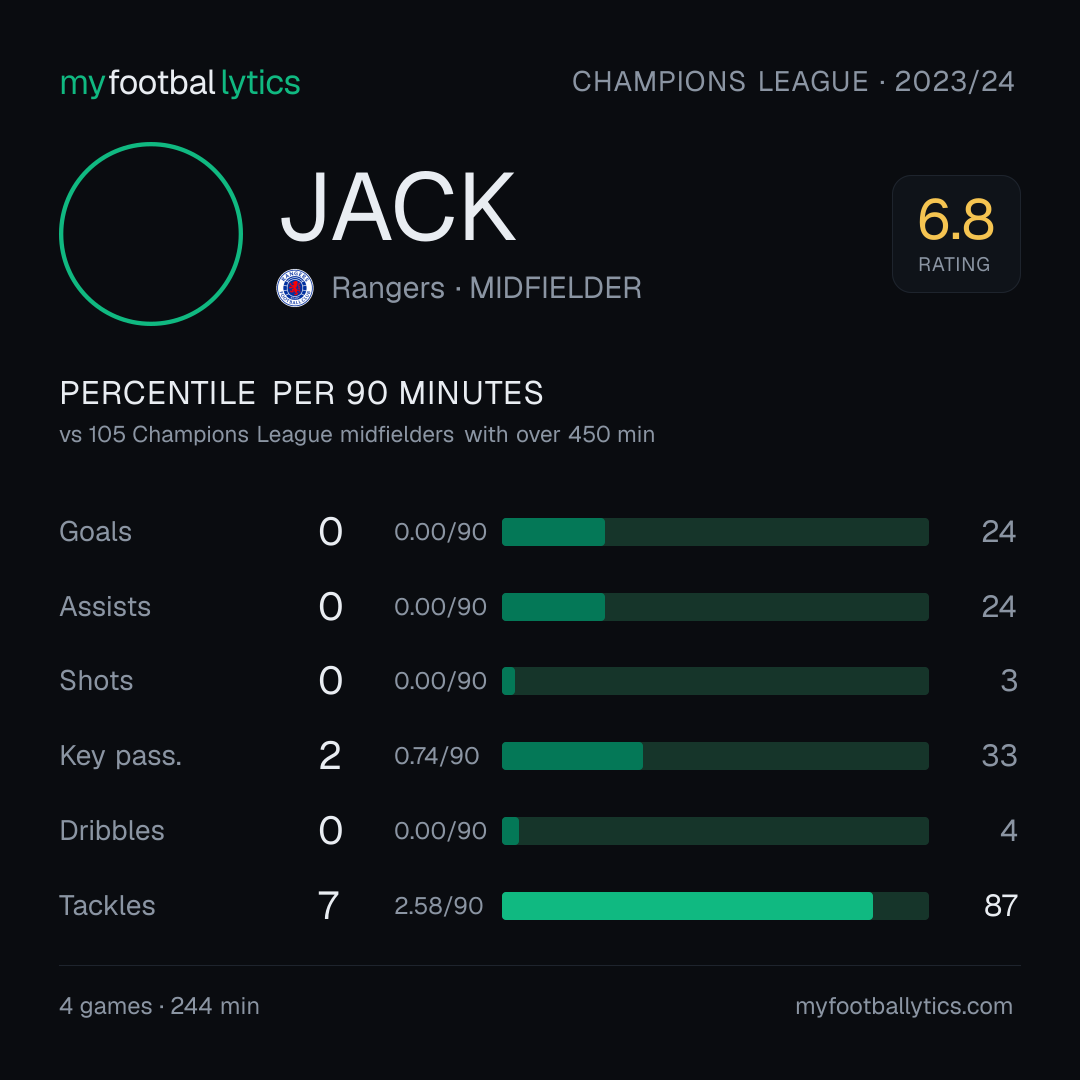
Task: Click the myfootballytics logo
Action: (x=180, y=83)
